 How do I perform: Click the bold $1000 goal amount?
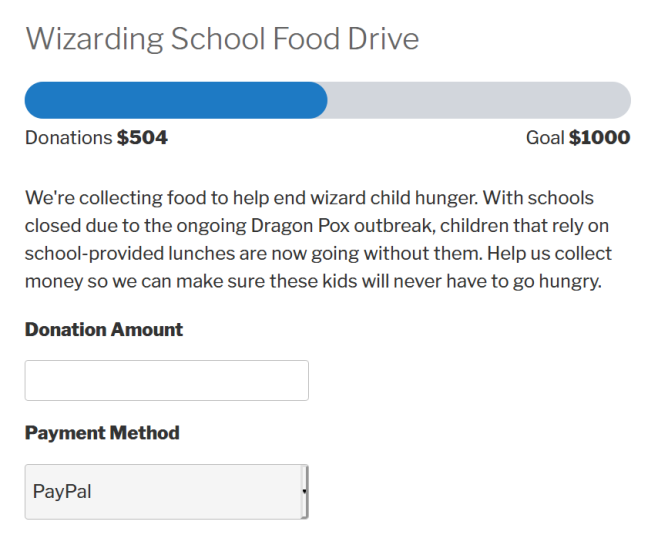599,138
